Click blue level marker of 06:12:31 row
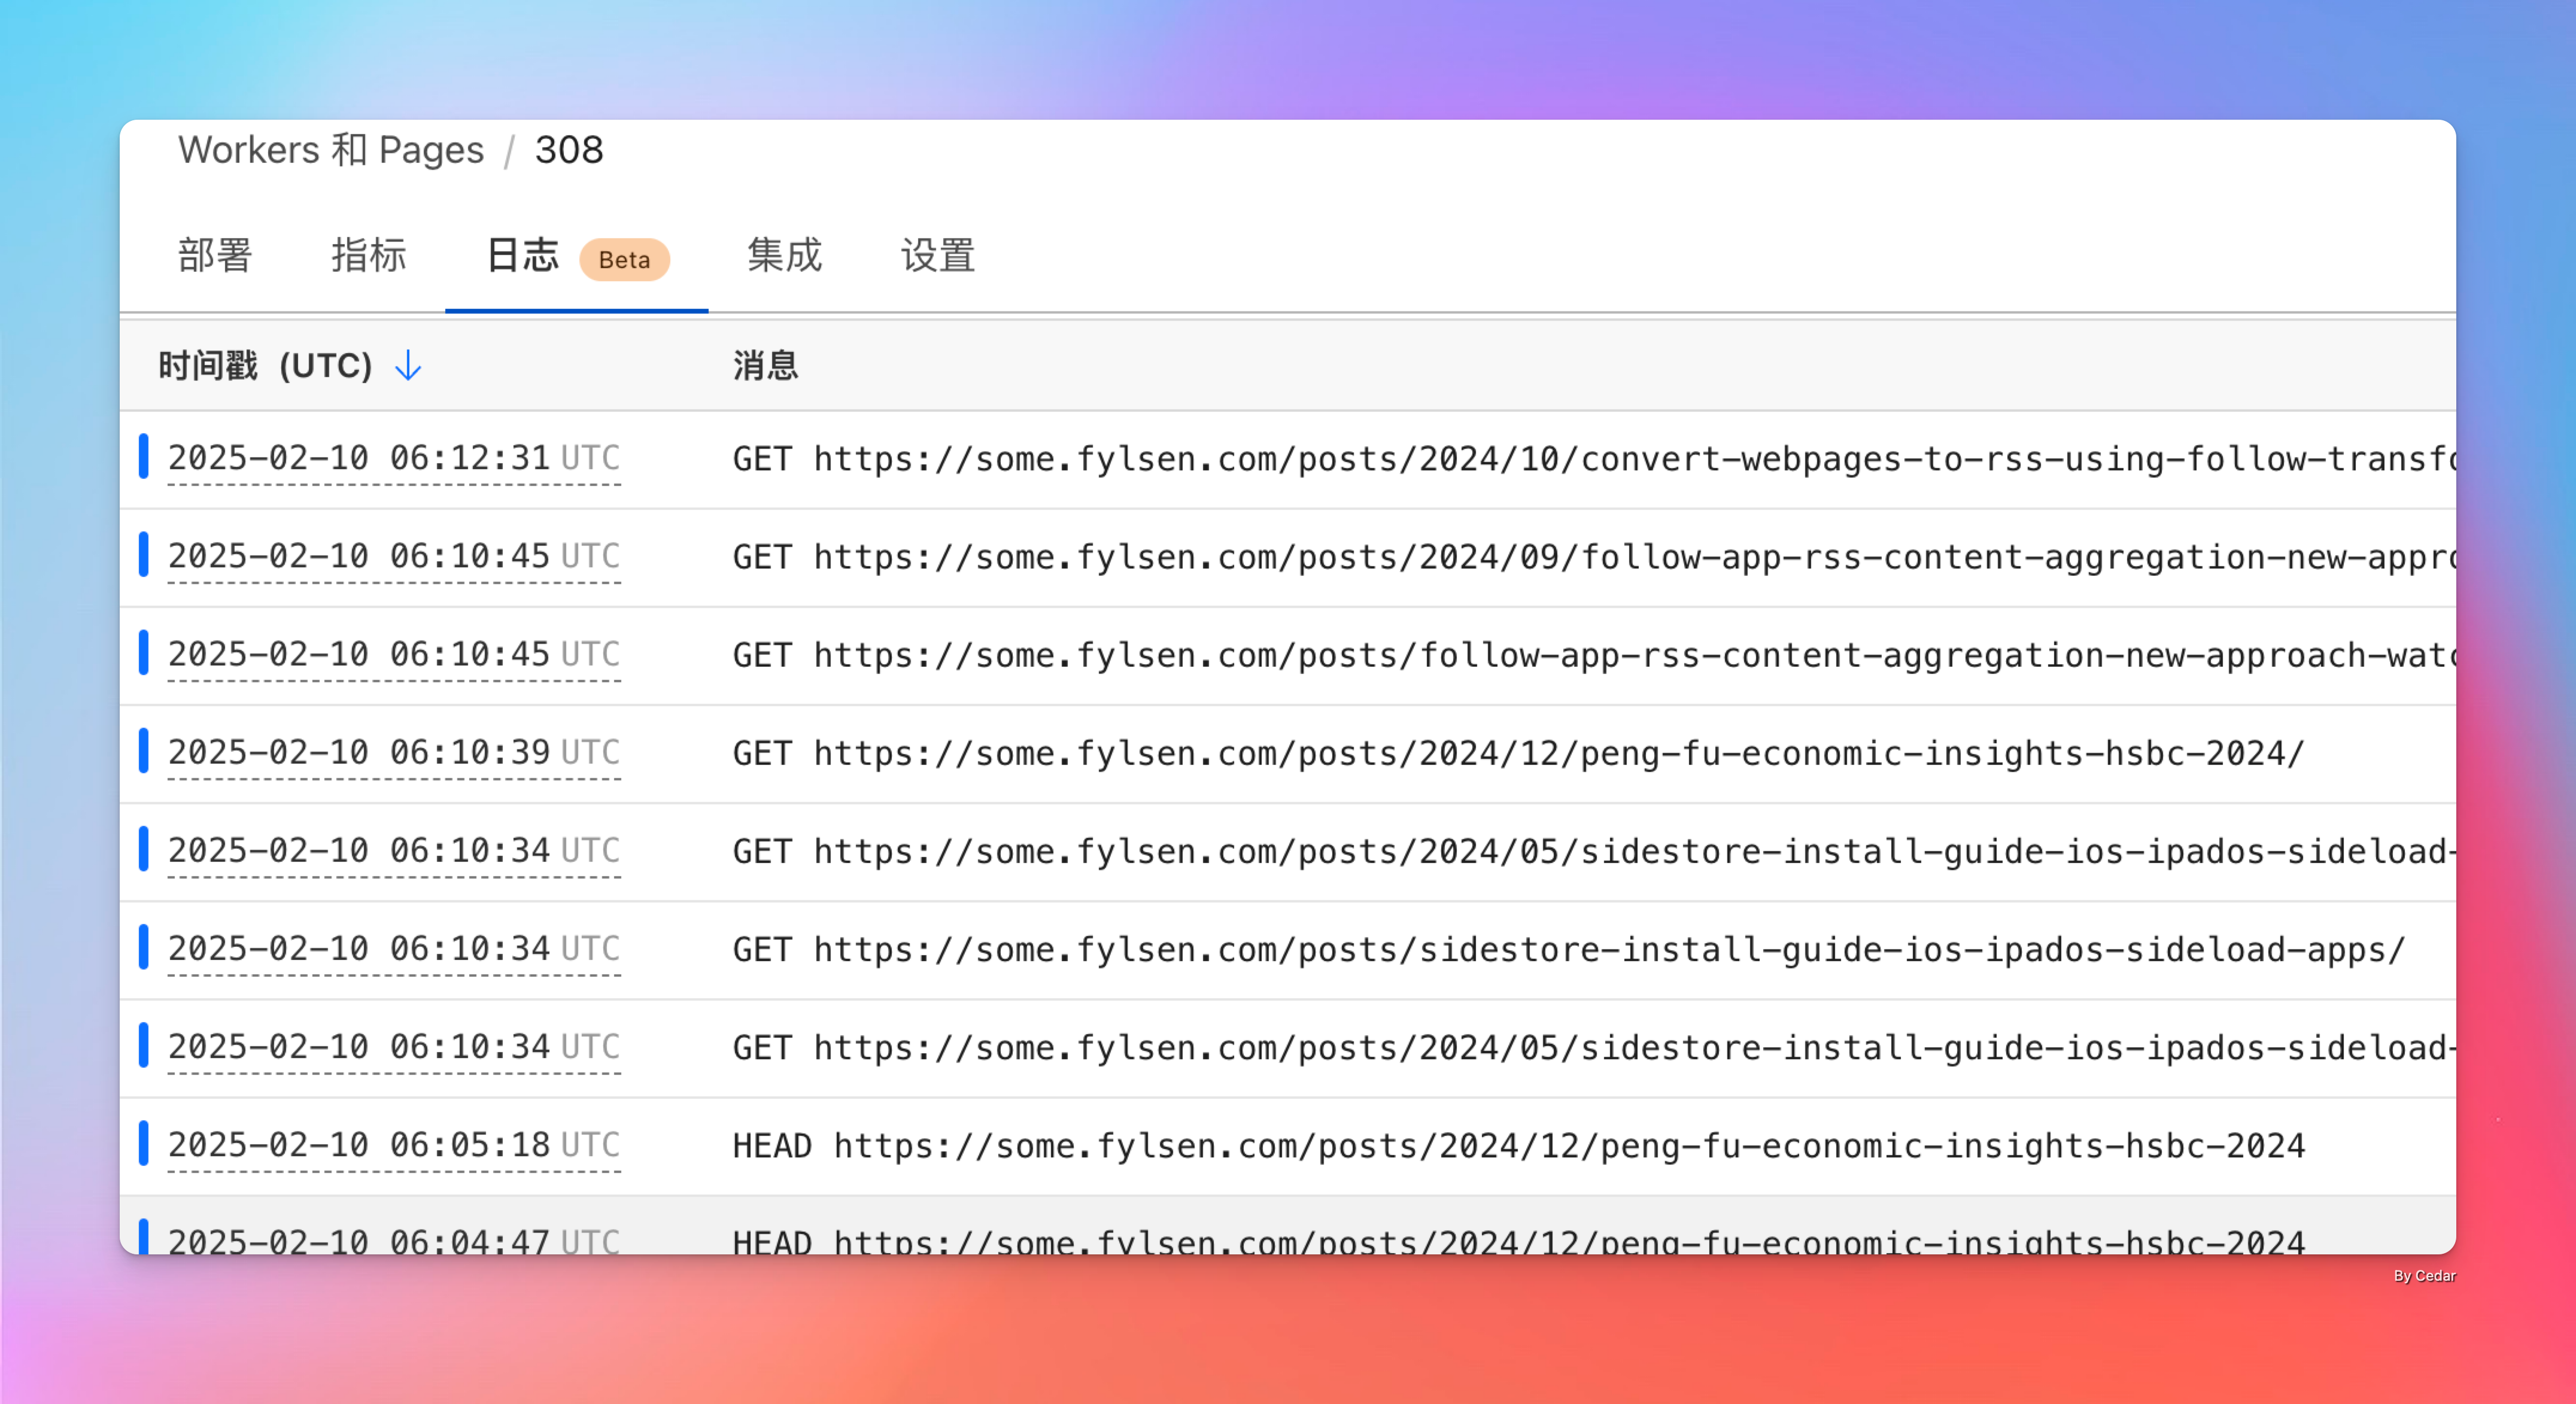2576x1404 pixels. pos(144,456)
